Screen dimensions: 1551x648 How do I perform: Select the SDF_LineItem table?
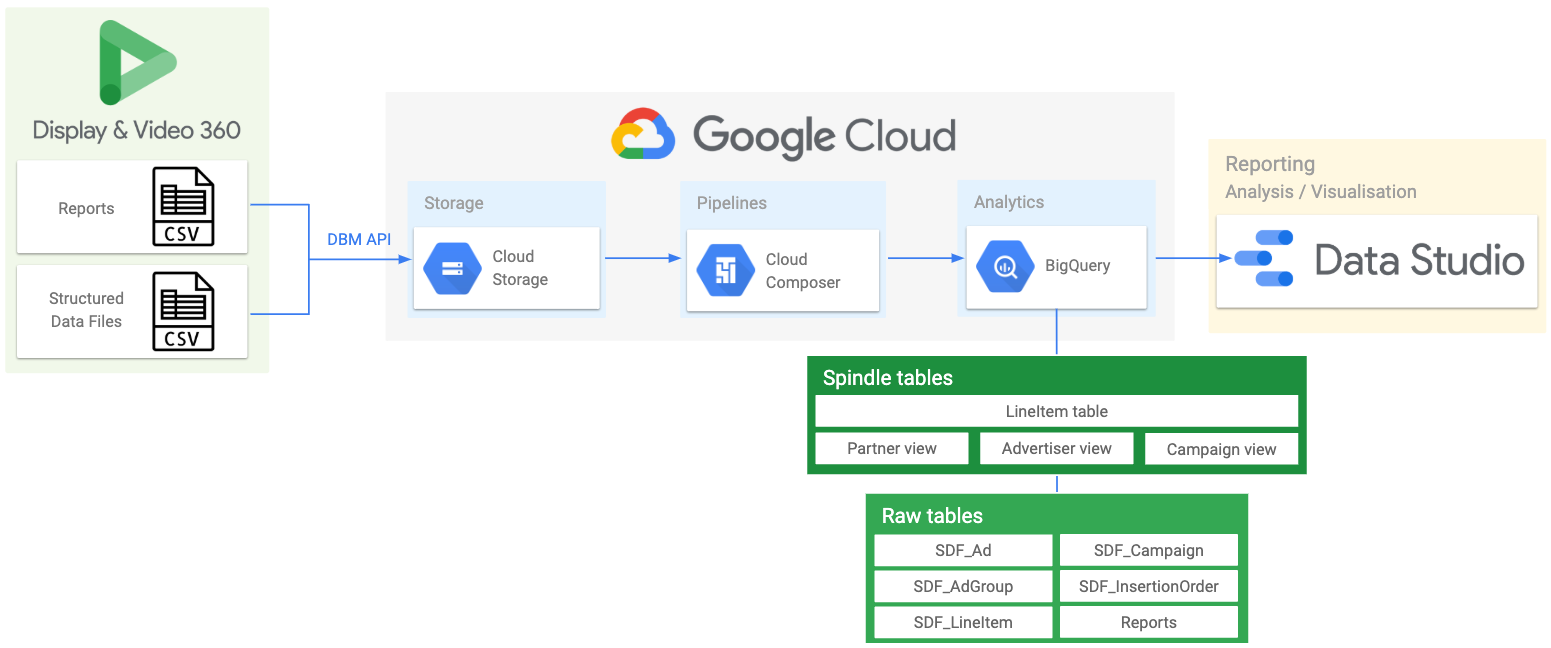tap(963, 622)
